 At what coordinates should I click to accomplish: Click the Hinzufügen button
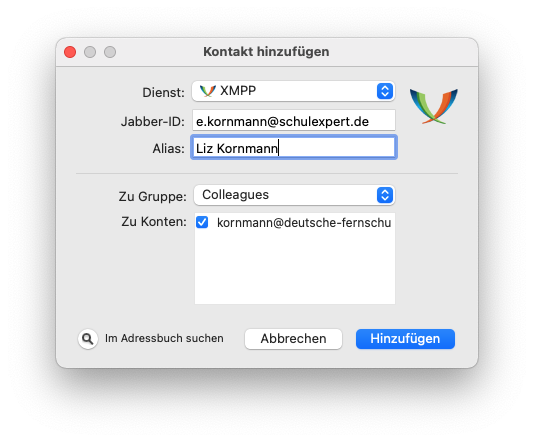coord(405,339)
